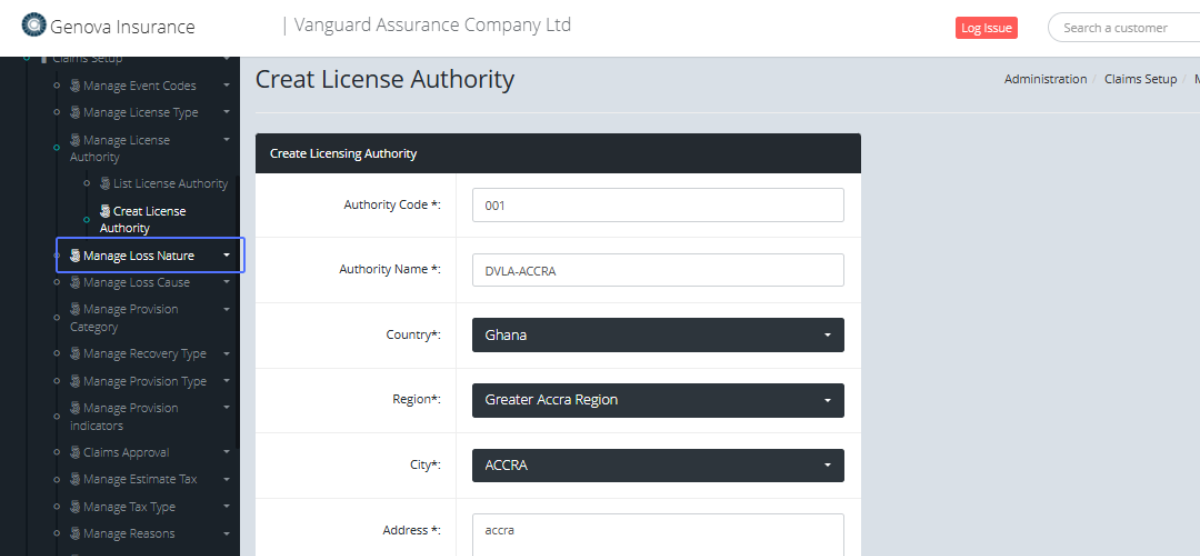Expand the Manage Recovery Type arrow
Screen dimensions: 1200x556
[x=227, y=354]
